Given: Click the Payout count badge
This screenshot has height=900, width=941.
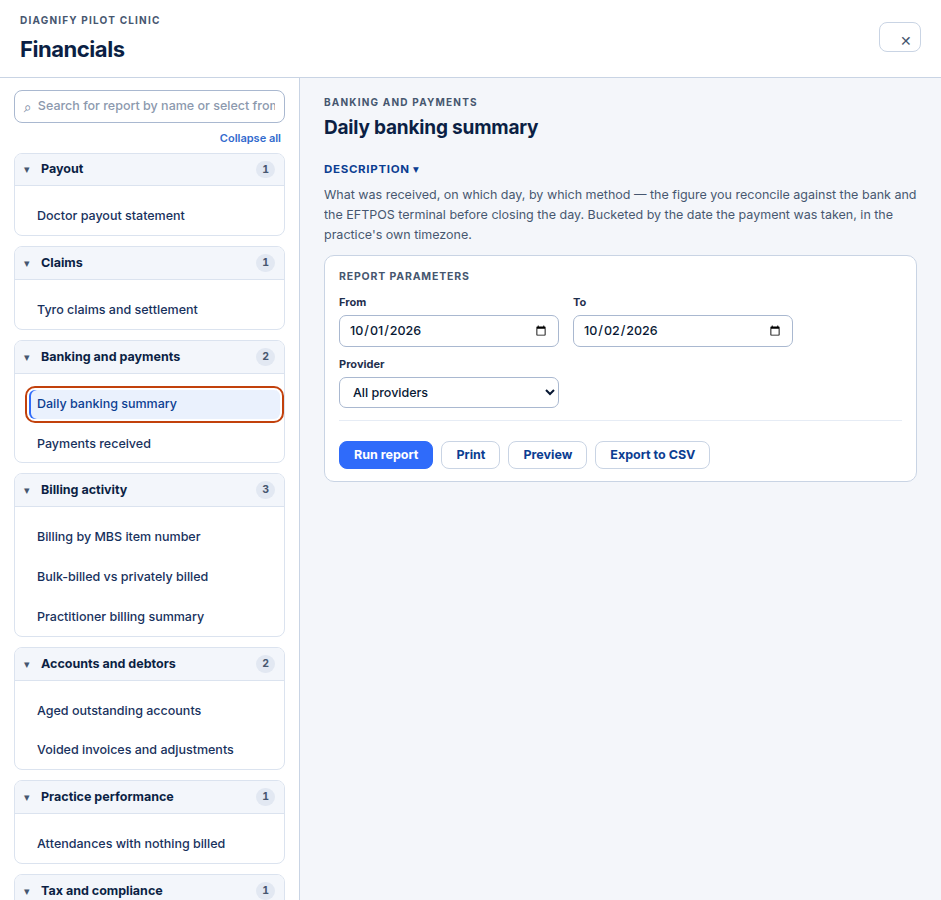Looking at the screenshot, I should [x=265, y=169].
